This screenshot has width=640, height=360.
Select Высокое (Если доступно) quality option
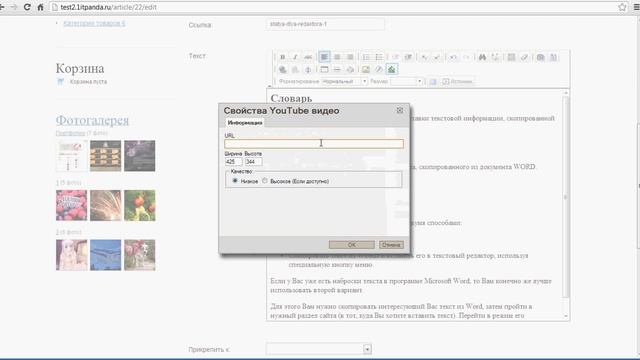[264, 180]
